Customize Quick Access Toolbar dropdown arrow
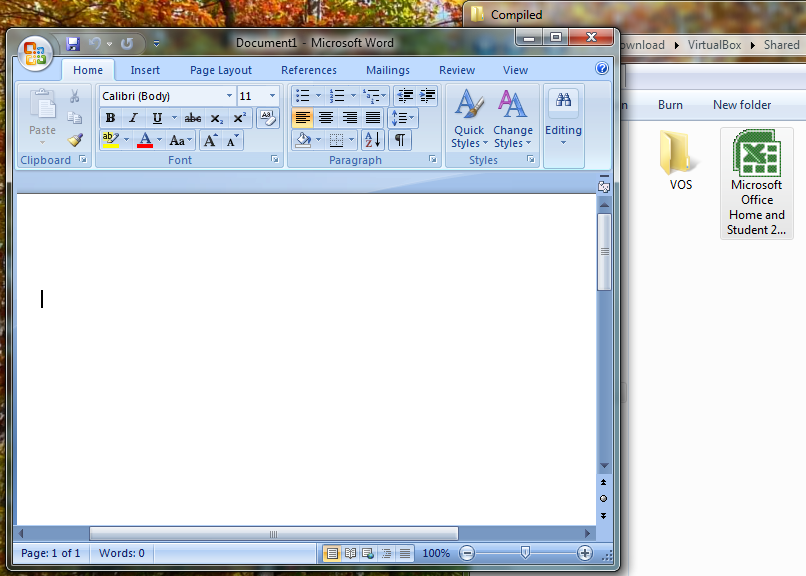 click(156, 44)
